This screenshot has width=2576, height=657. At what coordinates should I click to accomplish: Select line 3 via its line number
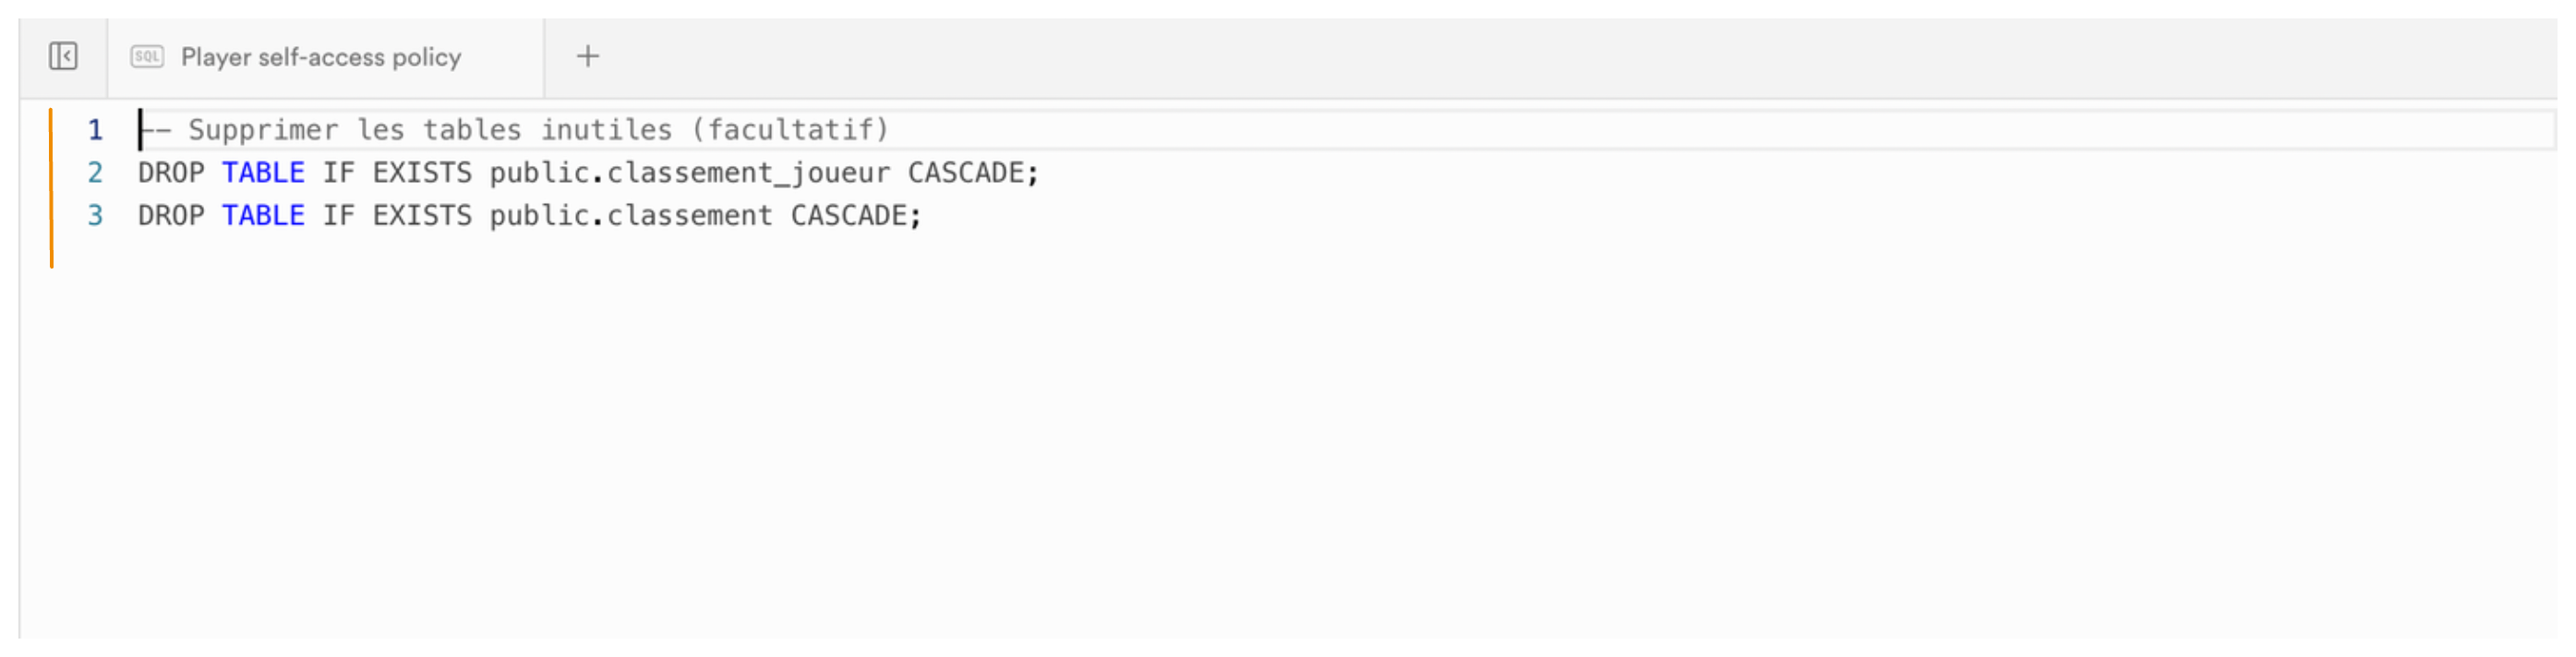(x=94, y=215)
